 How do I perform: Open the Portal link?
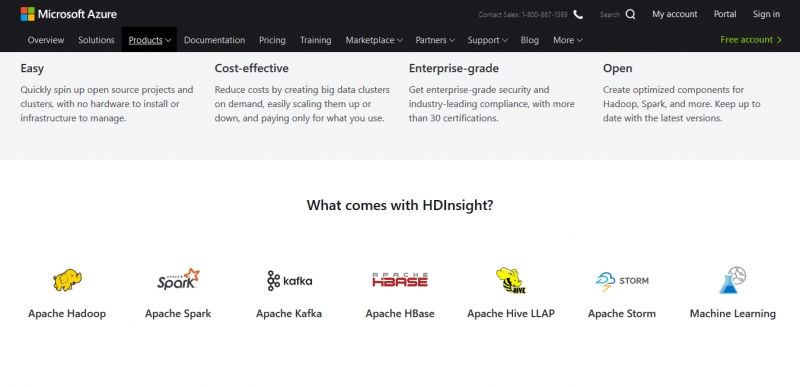[724, 14]
